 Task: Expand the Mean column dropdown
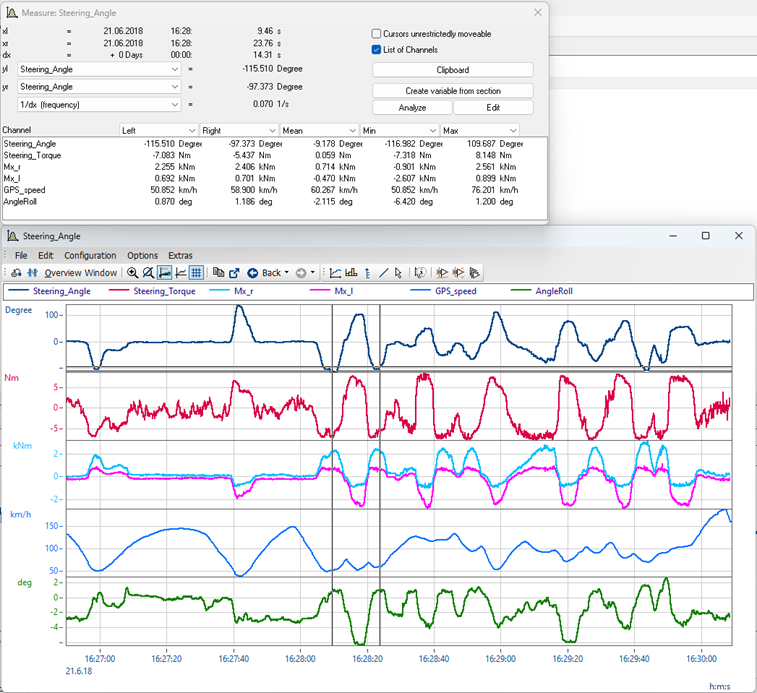tap(353, 130)
